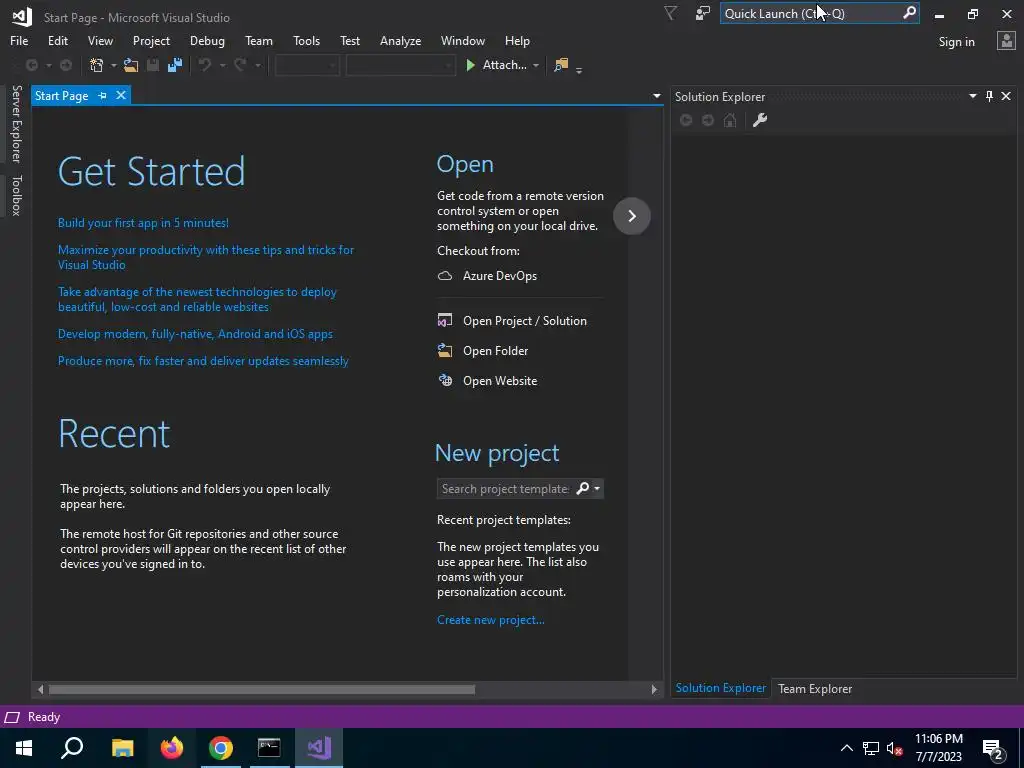Viewport: 1024px width, 768px height.
Task: Open Windows taskbar search
Action: pos(72,748)
